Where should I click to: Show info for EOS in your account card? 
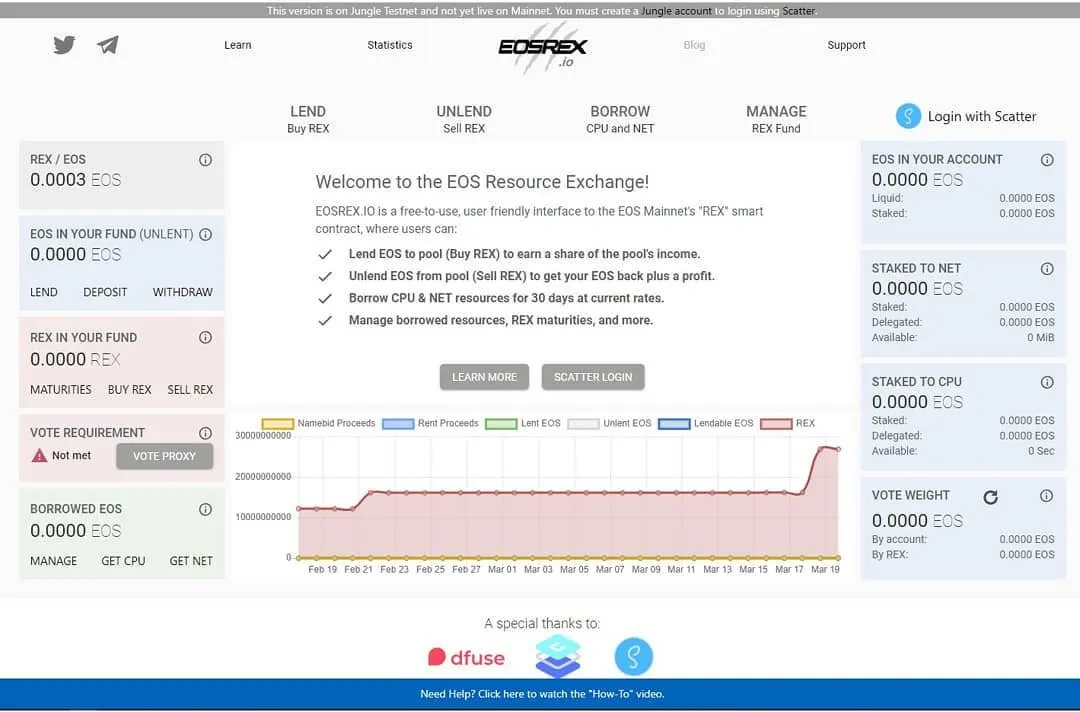coord(1047,160)
